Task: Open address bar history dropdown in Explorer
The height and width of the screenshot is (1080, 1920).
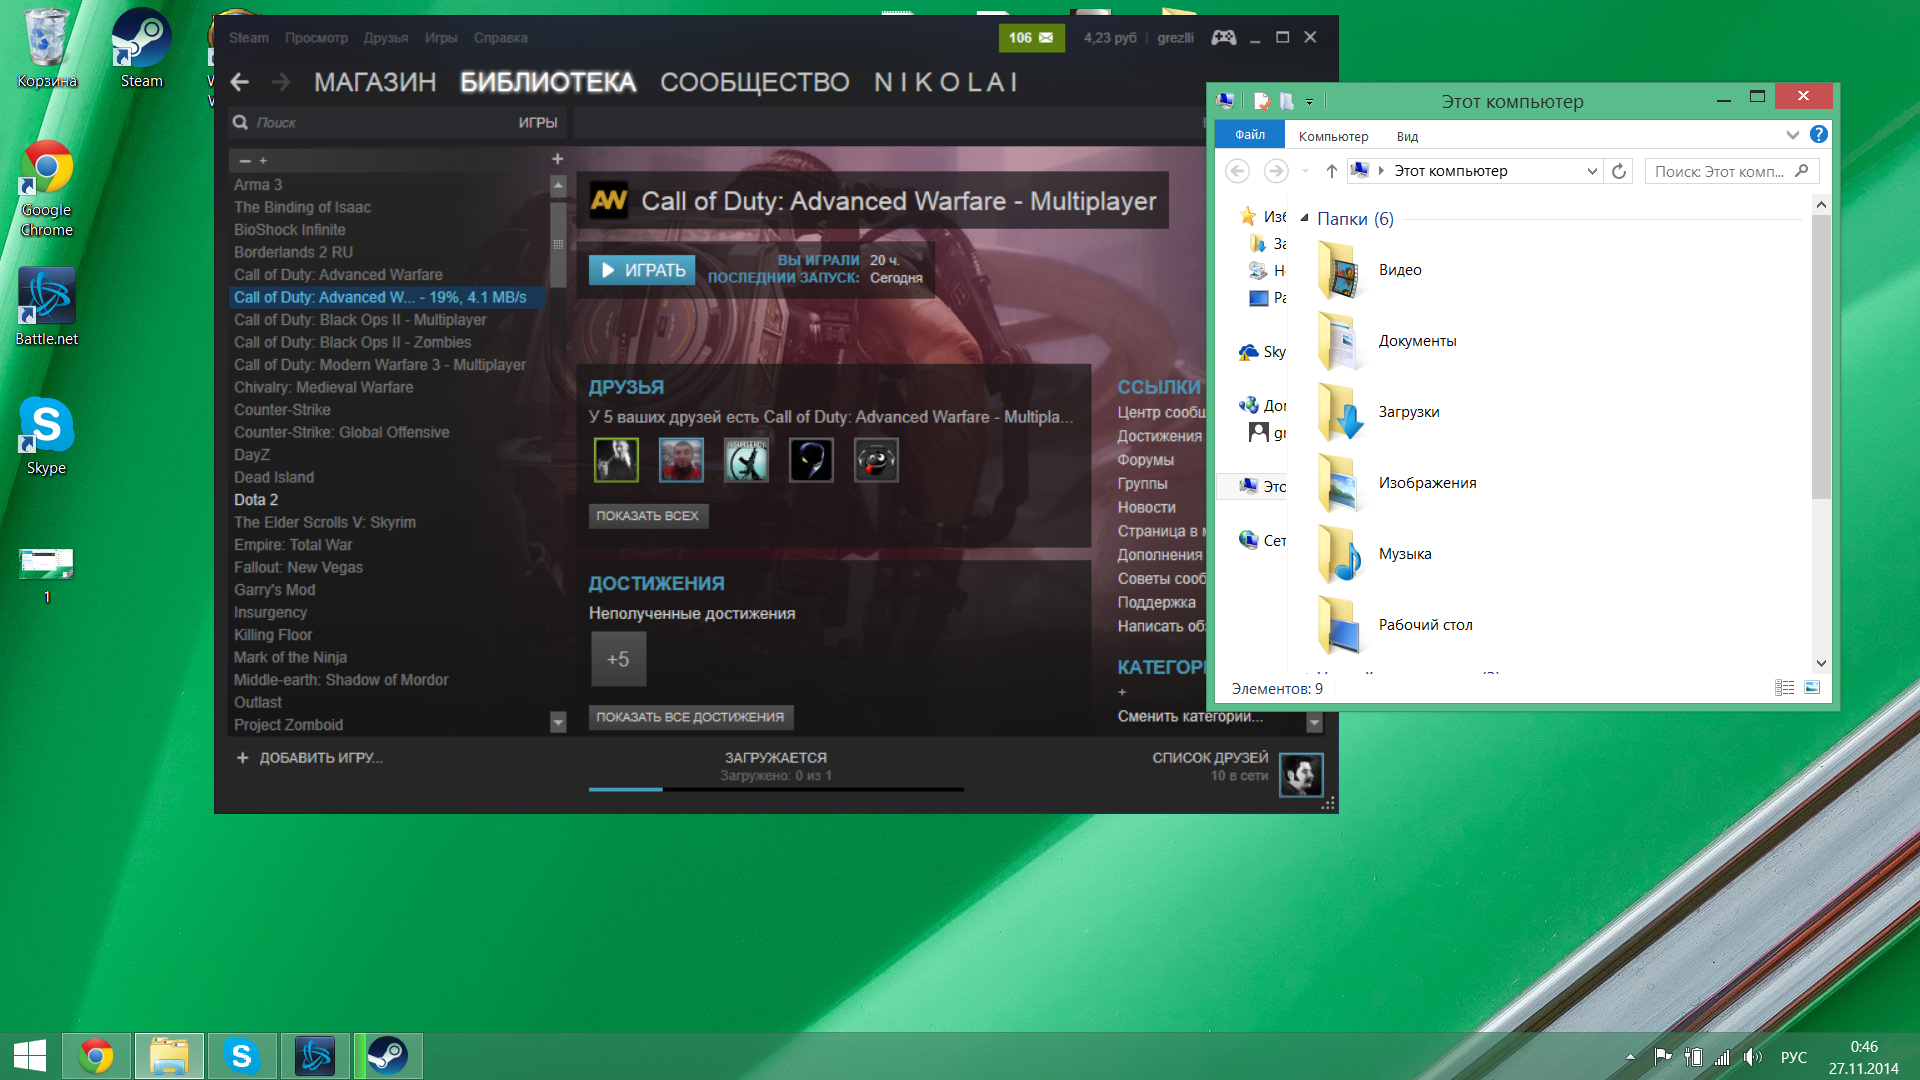Action: pos(1592,171)
